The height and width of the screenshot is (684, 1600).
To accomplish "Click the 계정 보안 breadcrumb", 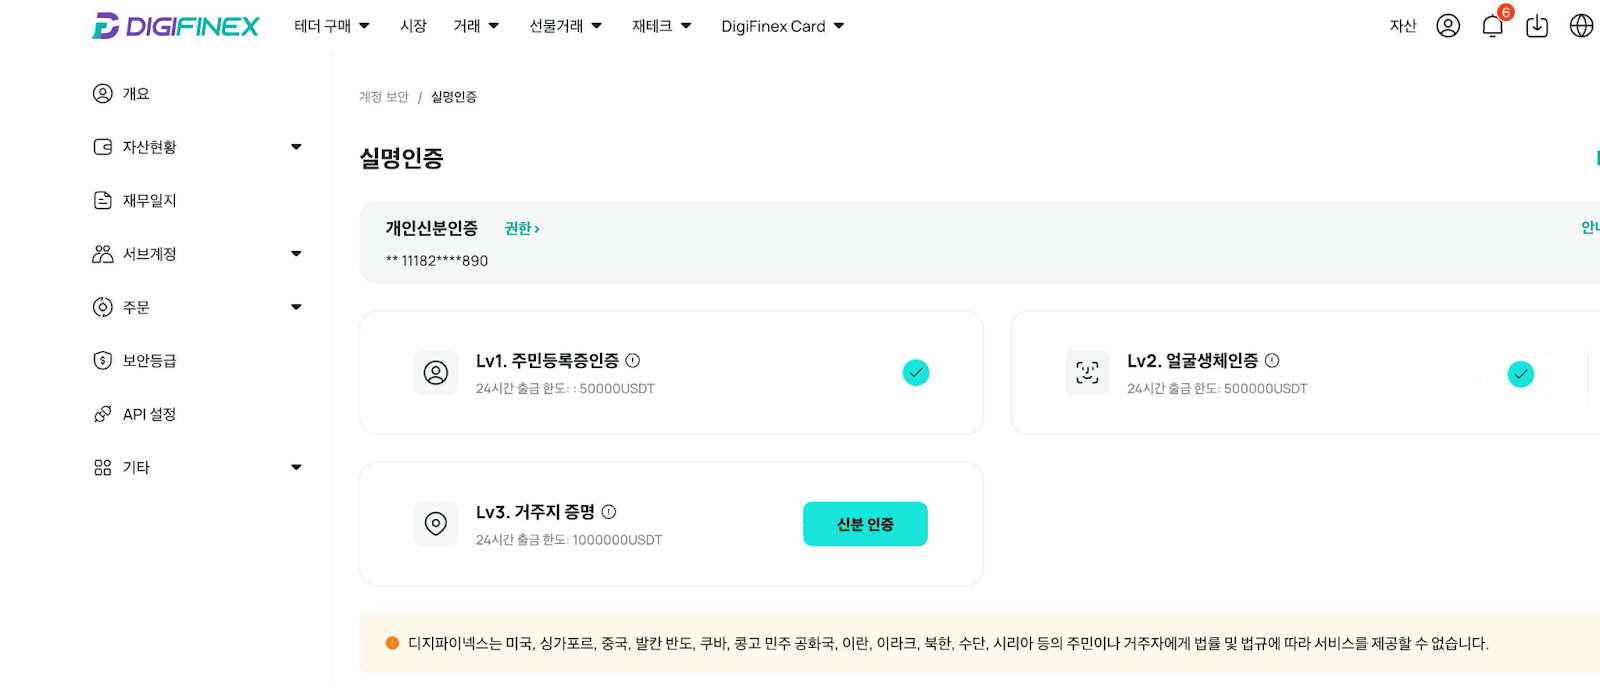I will tap(384, 97).
